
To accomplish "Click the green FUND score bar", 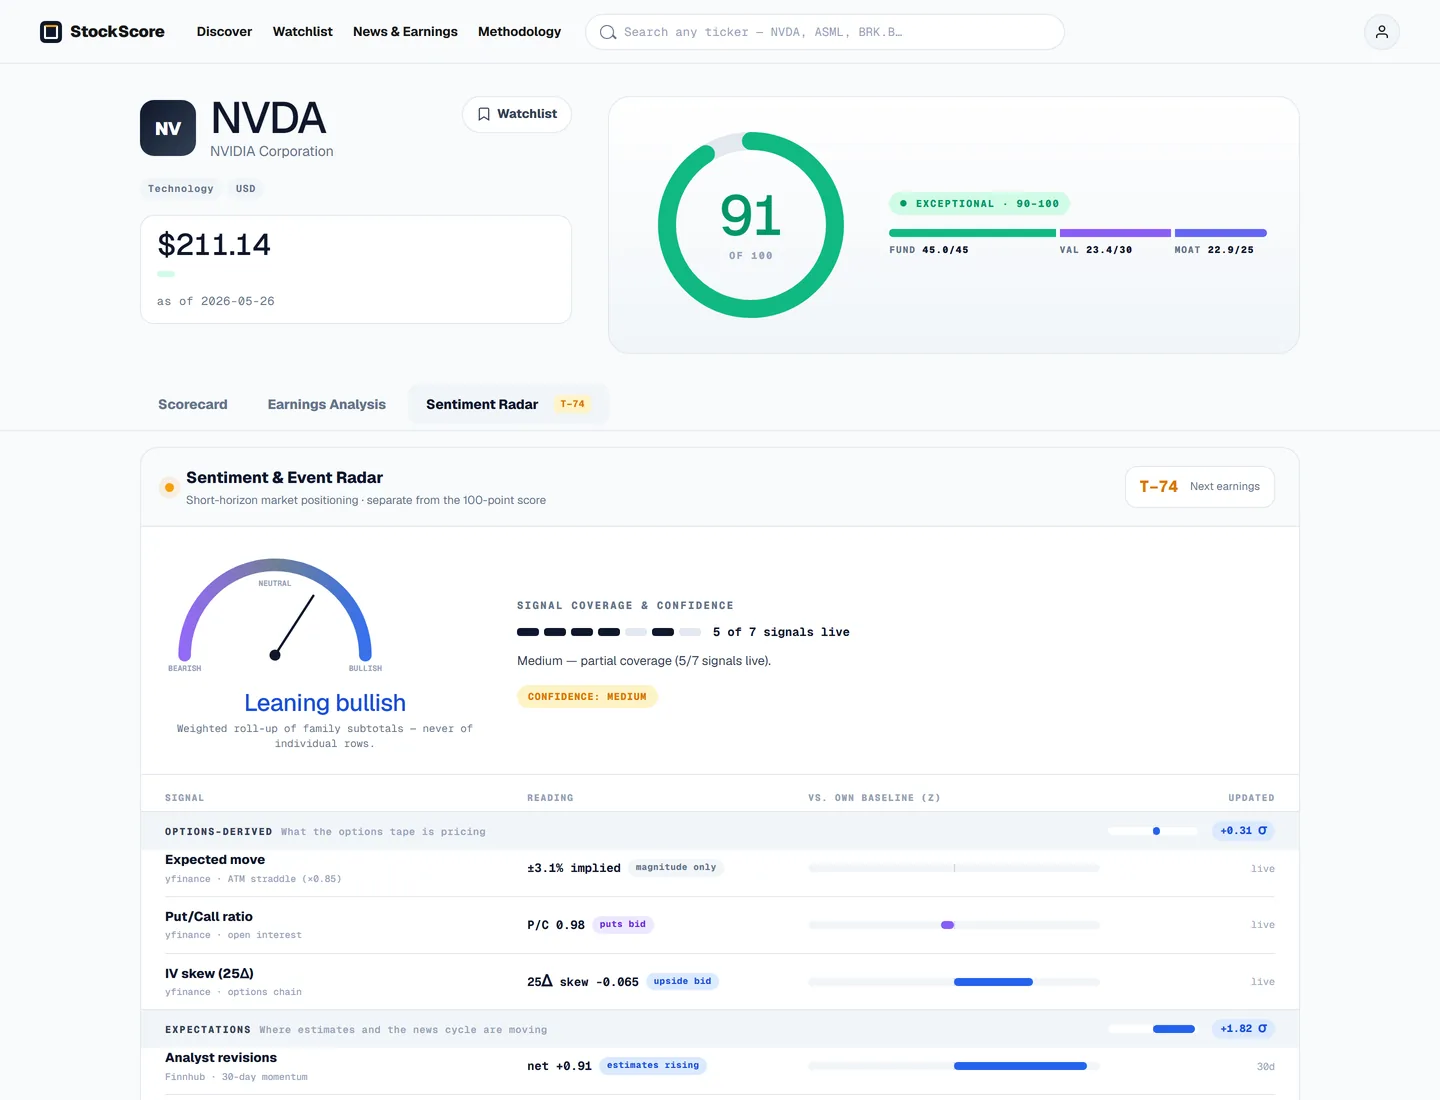I will click(x=972, y=233).
